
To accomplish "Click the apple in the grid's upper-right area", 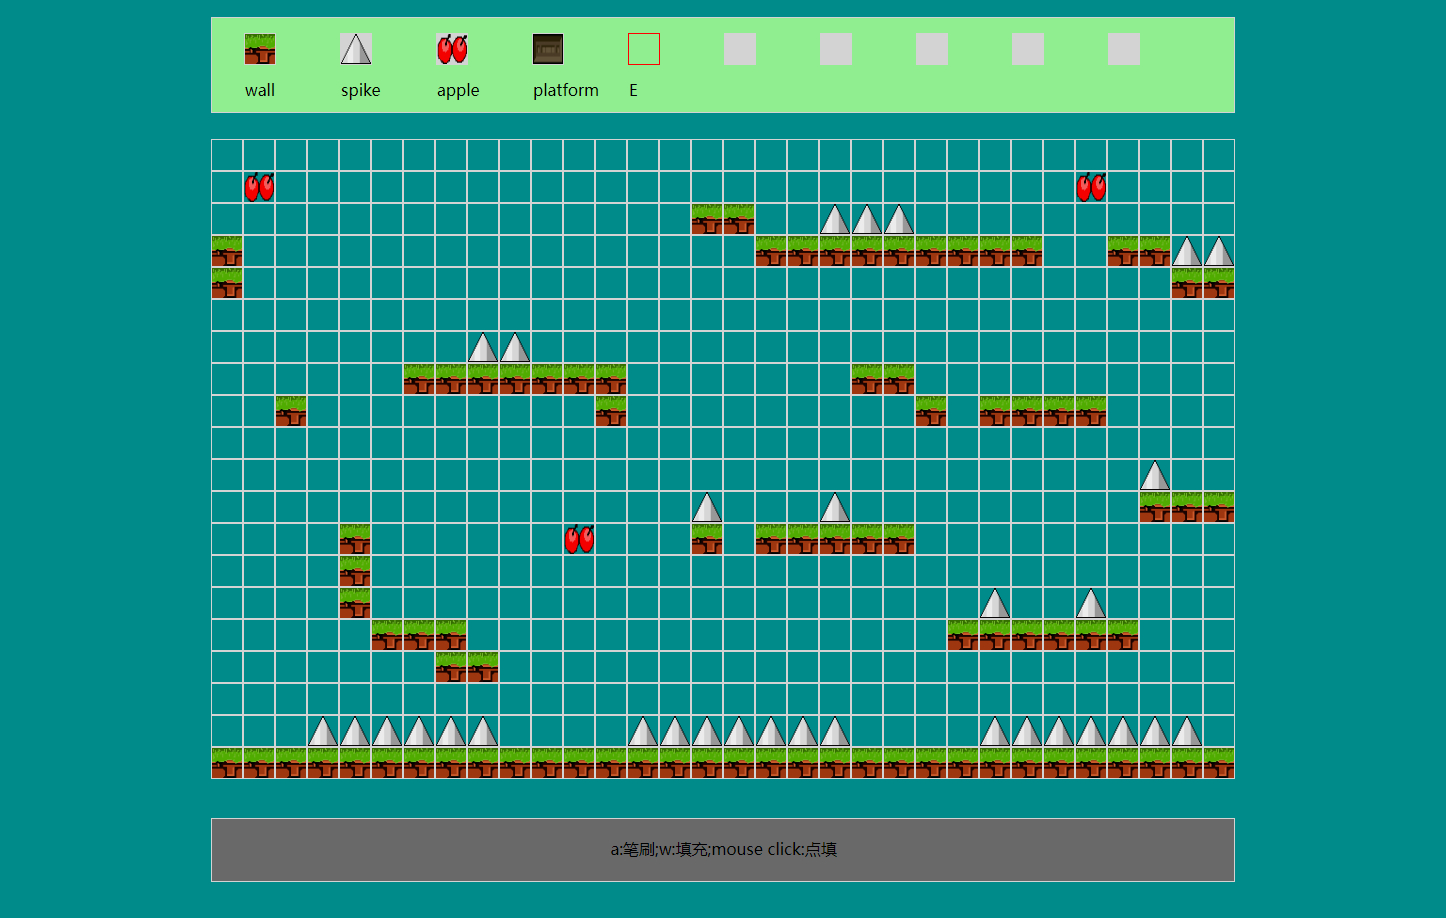I will coord(1092,187).
